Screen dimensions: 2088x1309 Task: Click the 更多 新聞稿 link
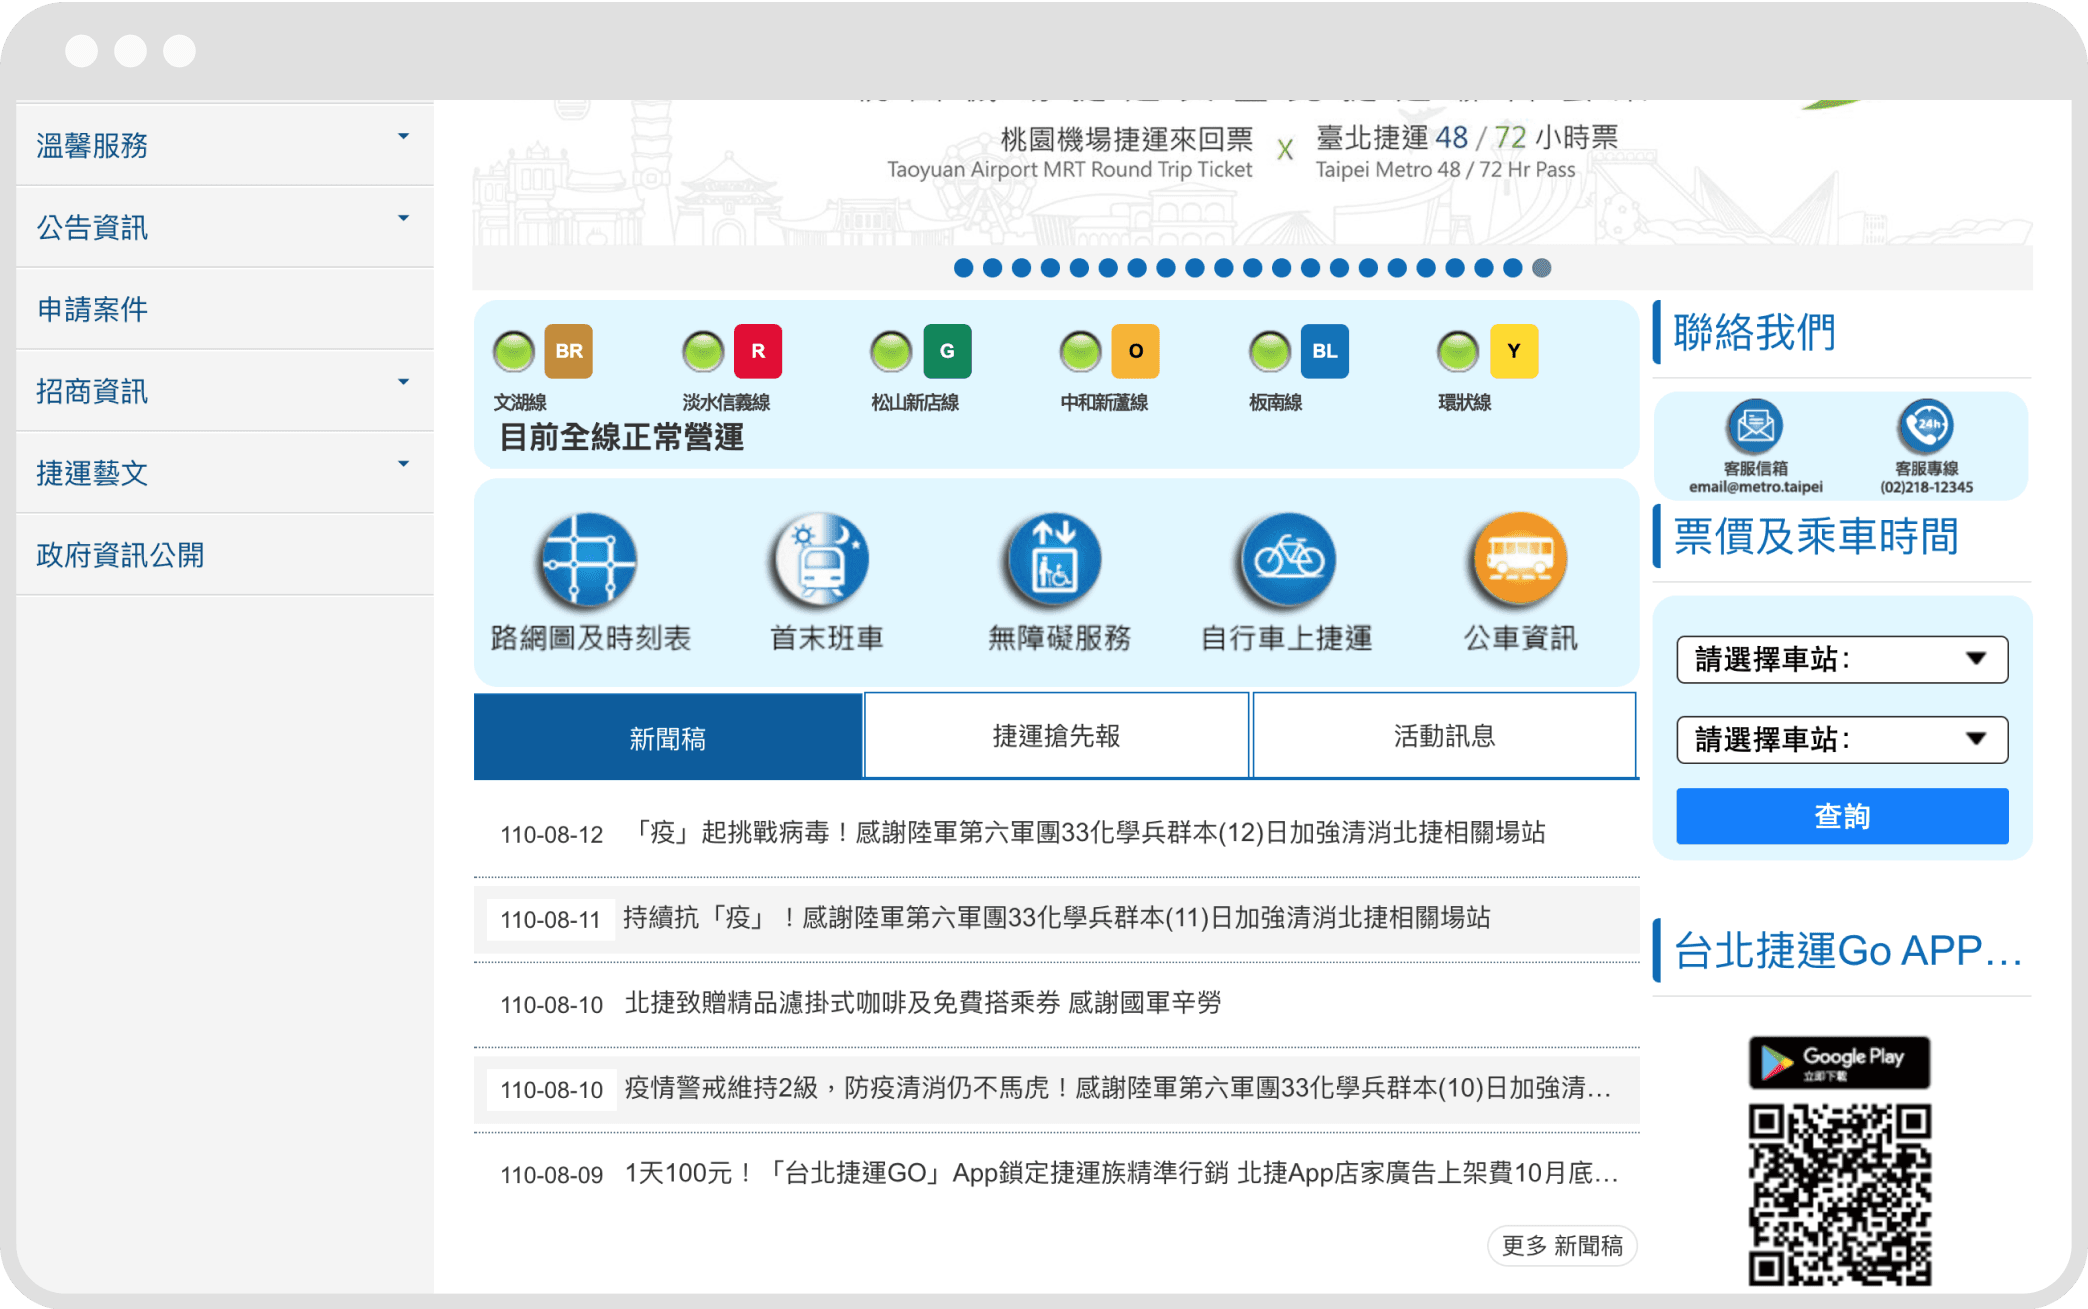point(1562,1246)
